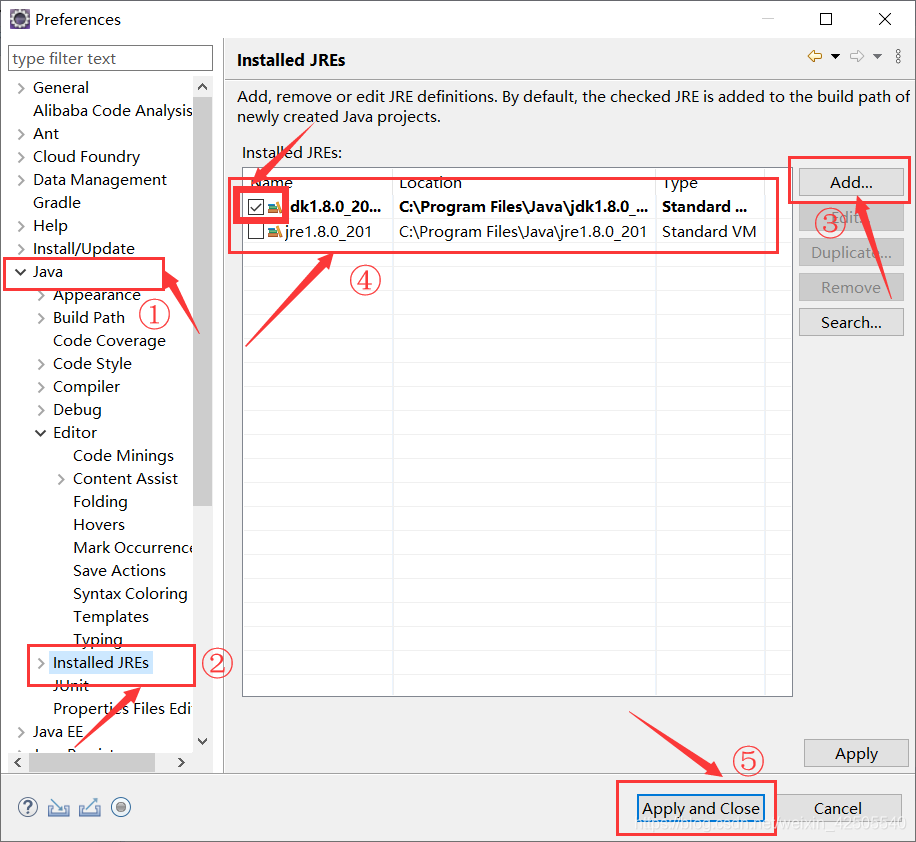Expand the Code Style node
This screenshot has width=916, height=842.
[41, 364]
